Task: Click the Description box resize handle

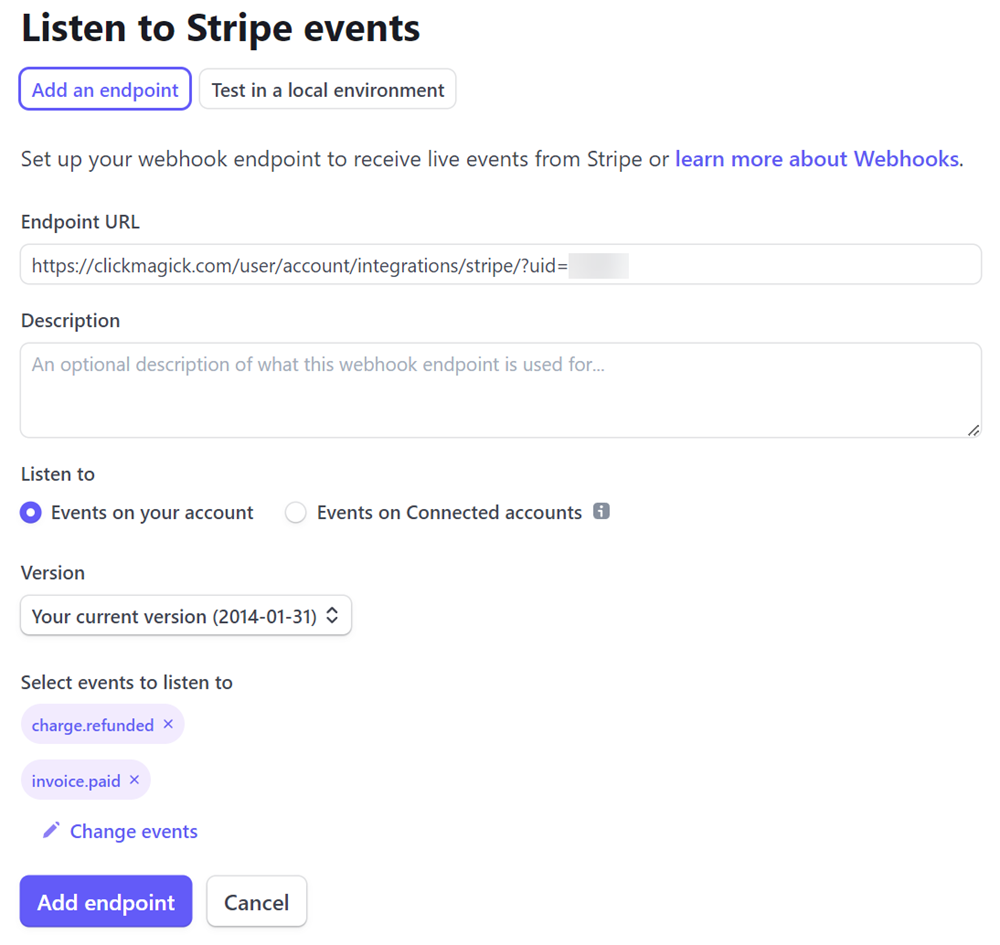Action: tap(973, 429)
